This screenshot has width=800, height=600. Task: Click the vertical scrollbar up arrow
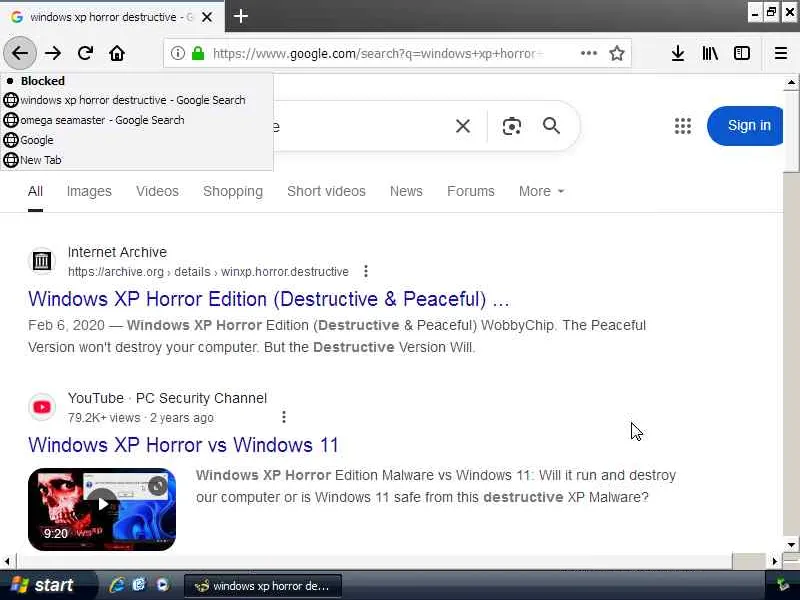pyautogui.click(x=791, y=82)
